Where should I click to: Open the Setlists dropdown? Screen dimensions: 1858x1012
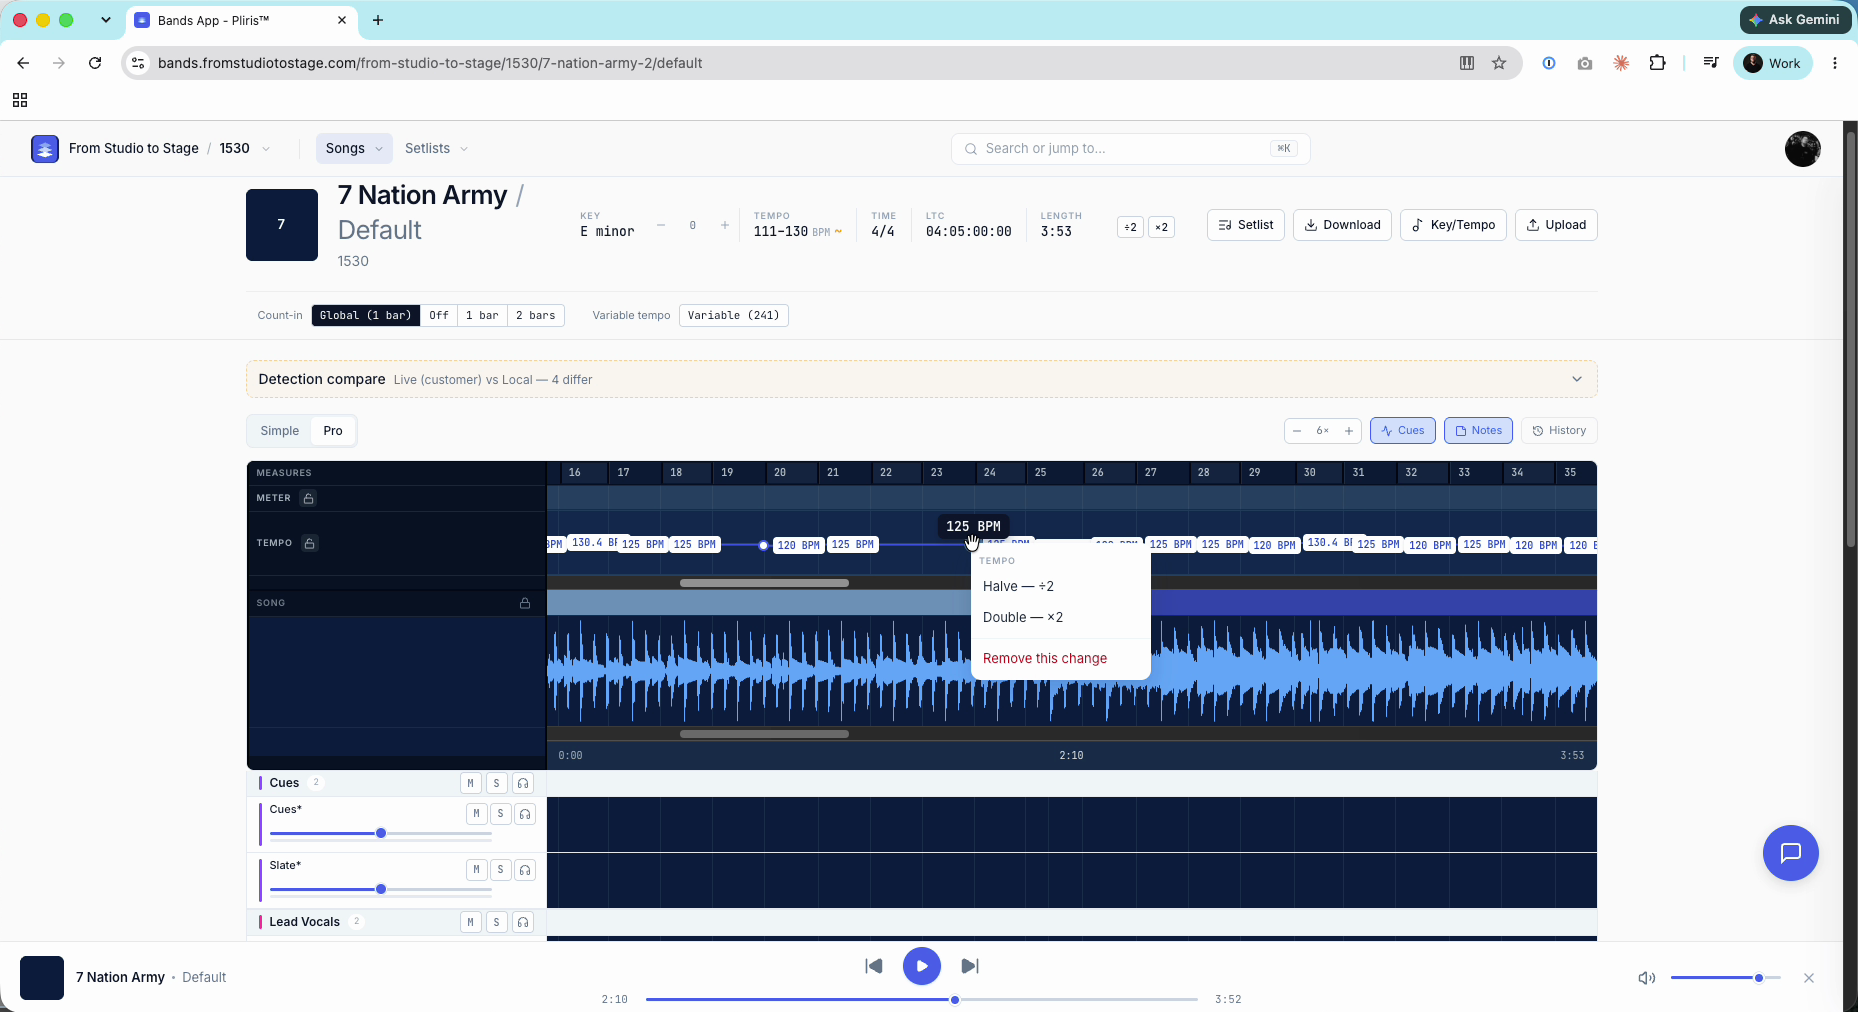(x=436, y=149)
